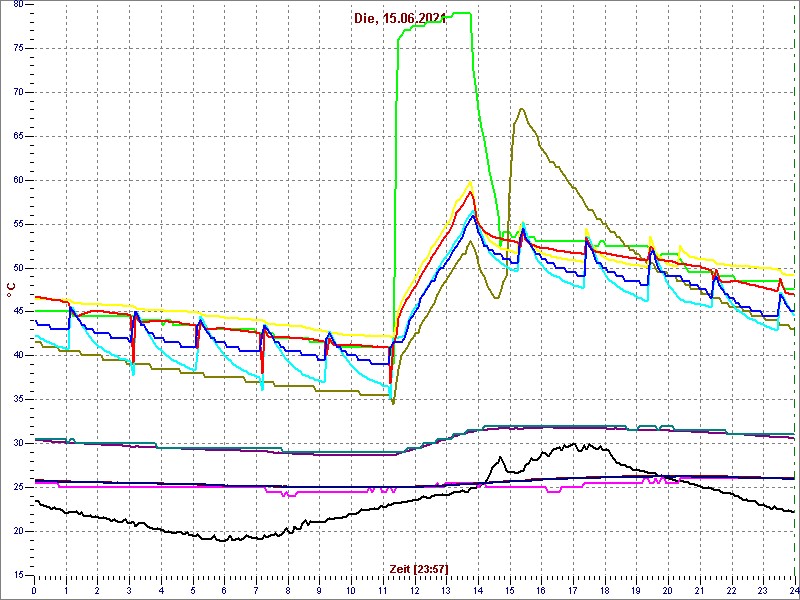Image resolution: width=800 pixels, height=600 pixels.
Task: Click hour 10 on the time axis
Action: [x=351, y=591]
